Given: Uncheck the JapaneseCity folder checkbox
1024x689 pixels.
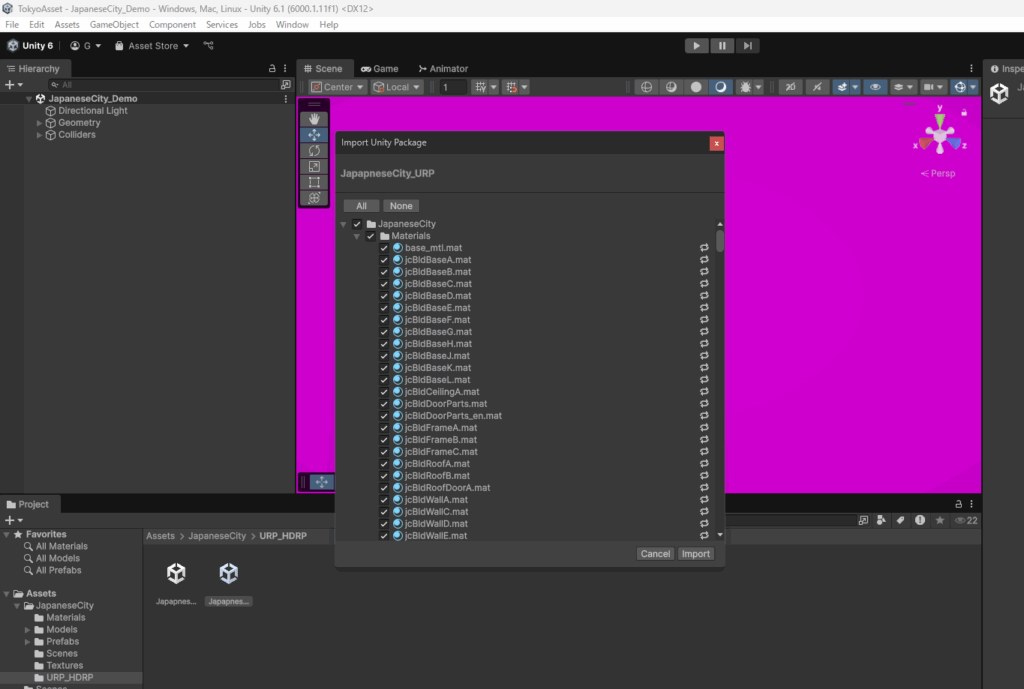Looking at the screenshot, I should 357,224.
